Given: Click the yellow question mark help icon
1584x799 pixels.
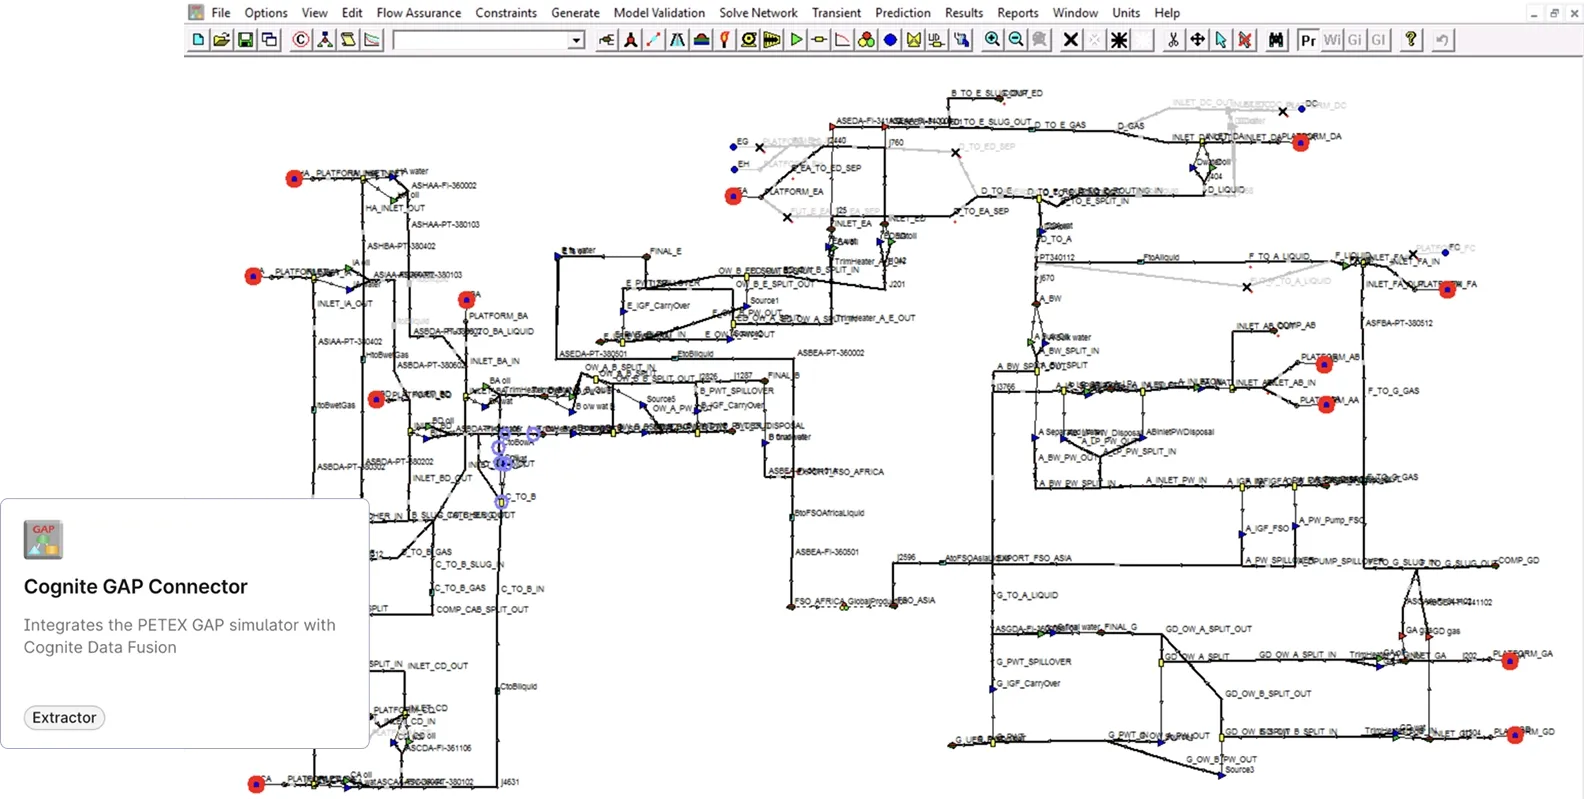Looking at the screenshot, I should [x=1411, y=40].
